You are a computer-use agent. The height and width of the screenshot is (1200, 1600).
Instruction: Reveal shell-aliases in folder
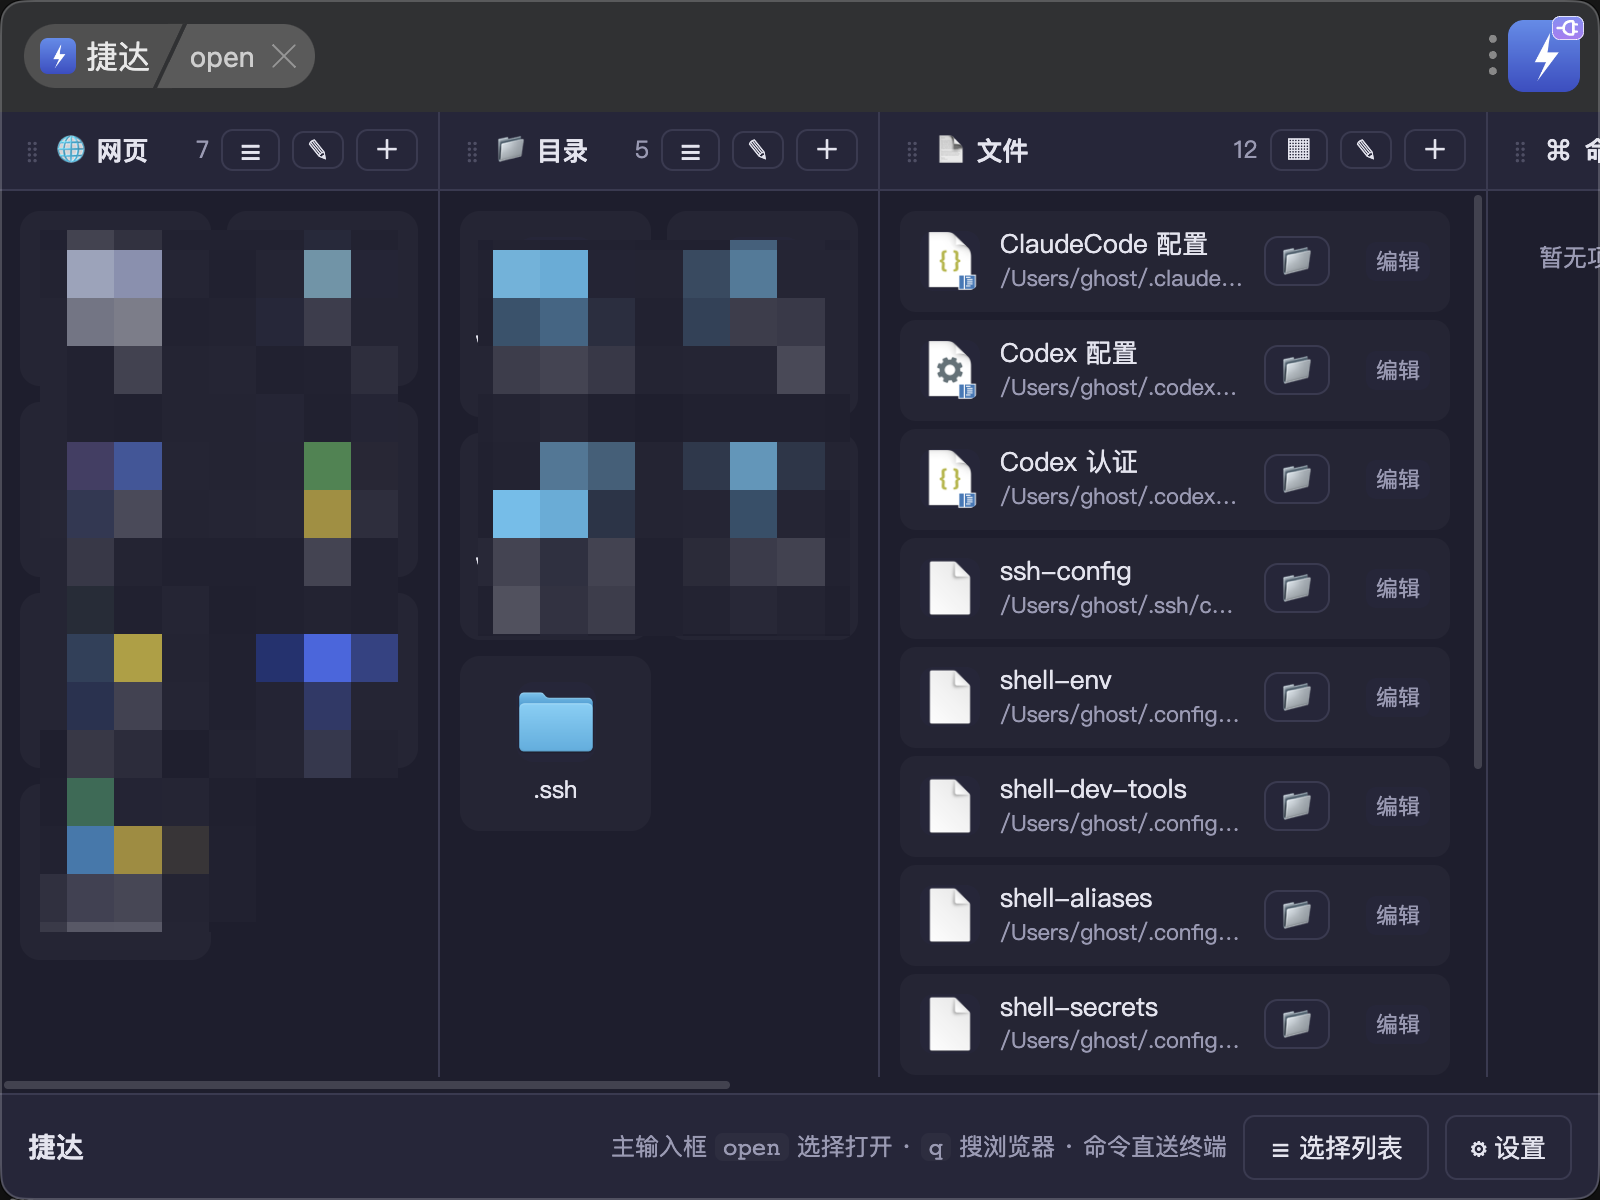(1297, 915)
